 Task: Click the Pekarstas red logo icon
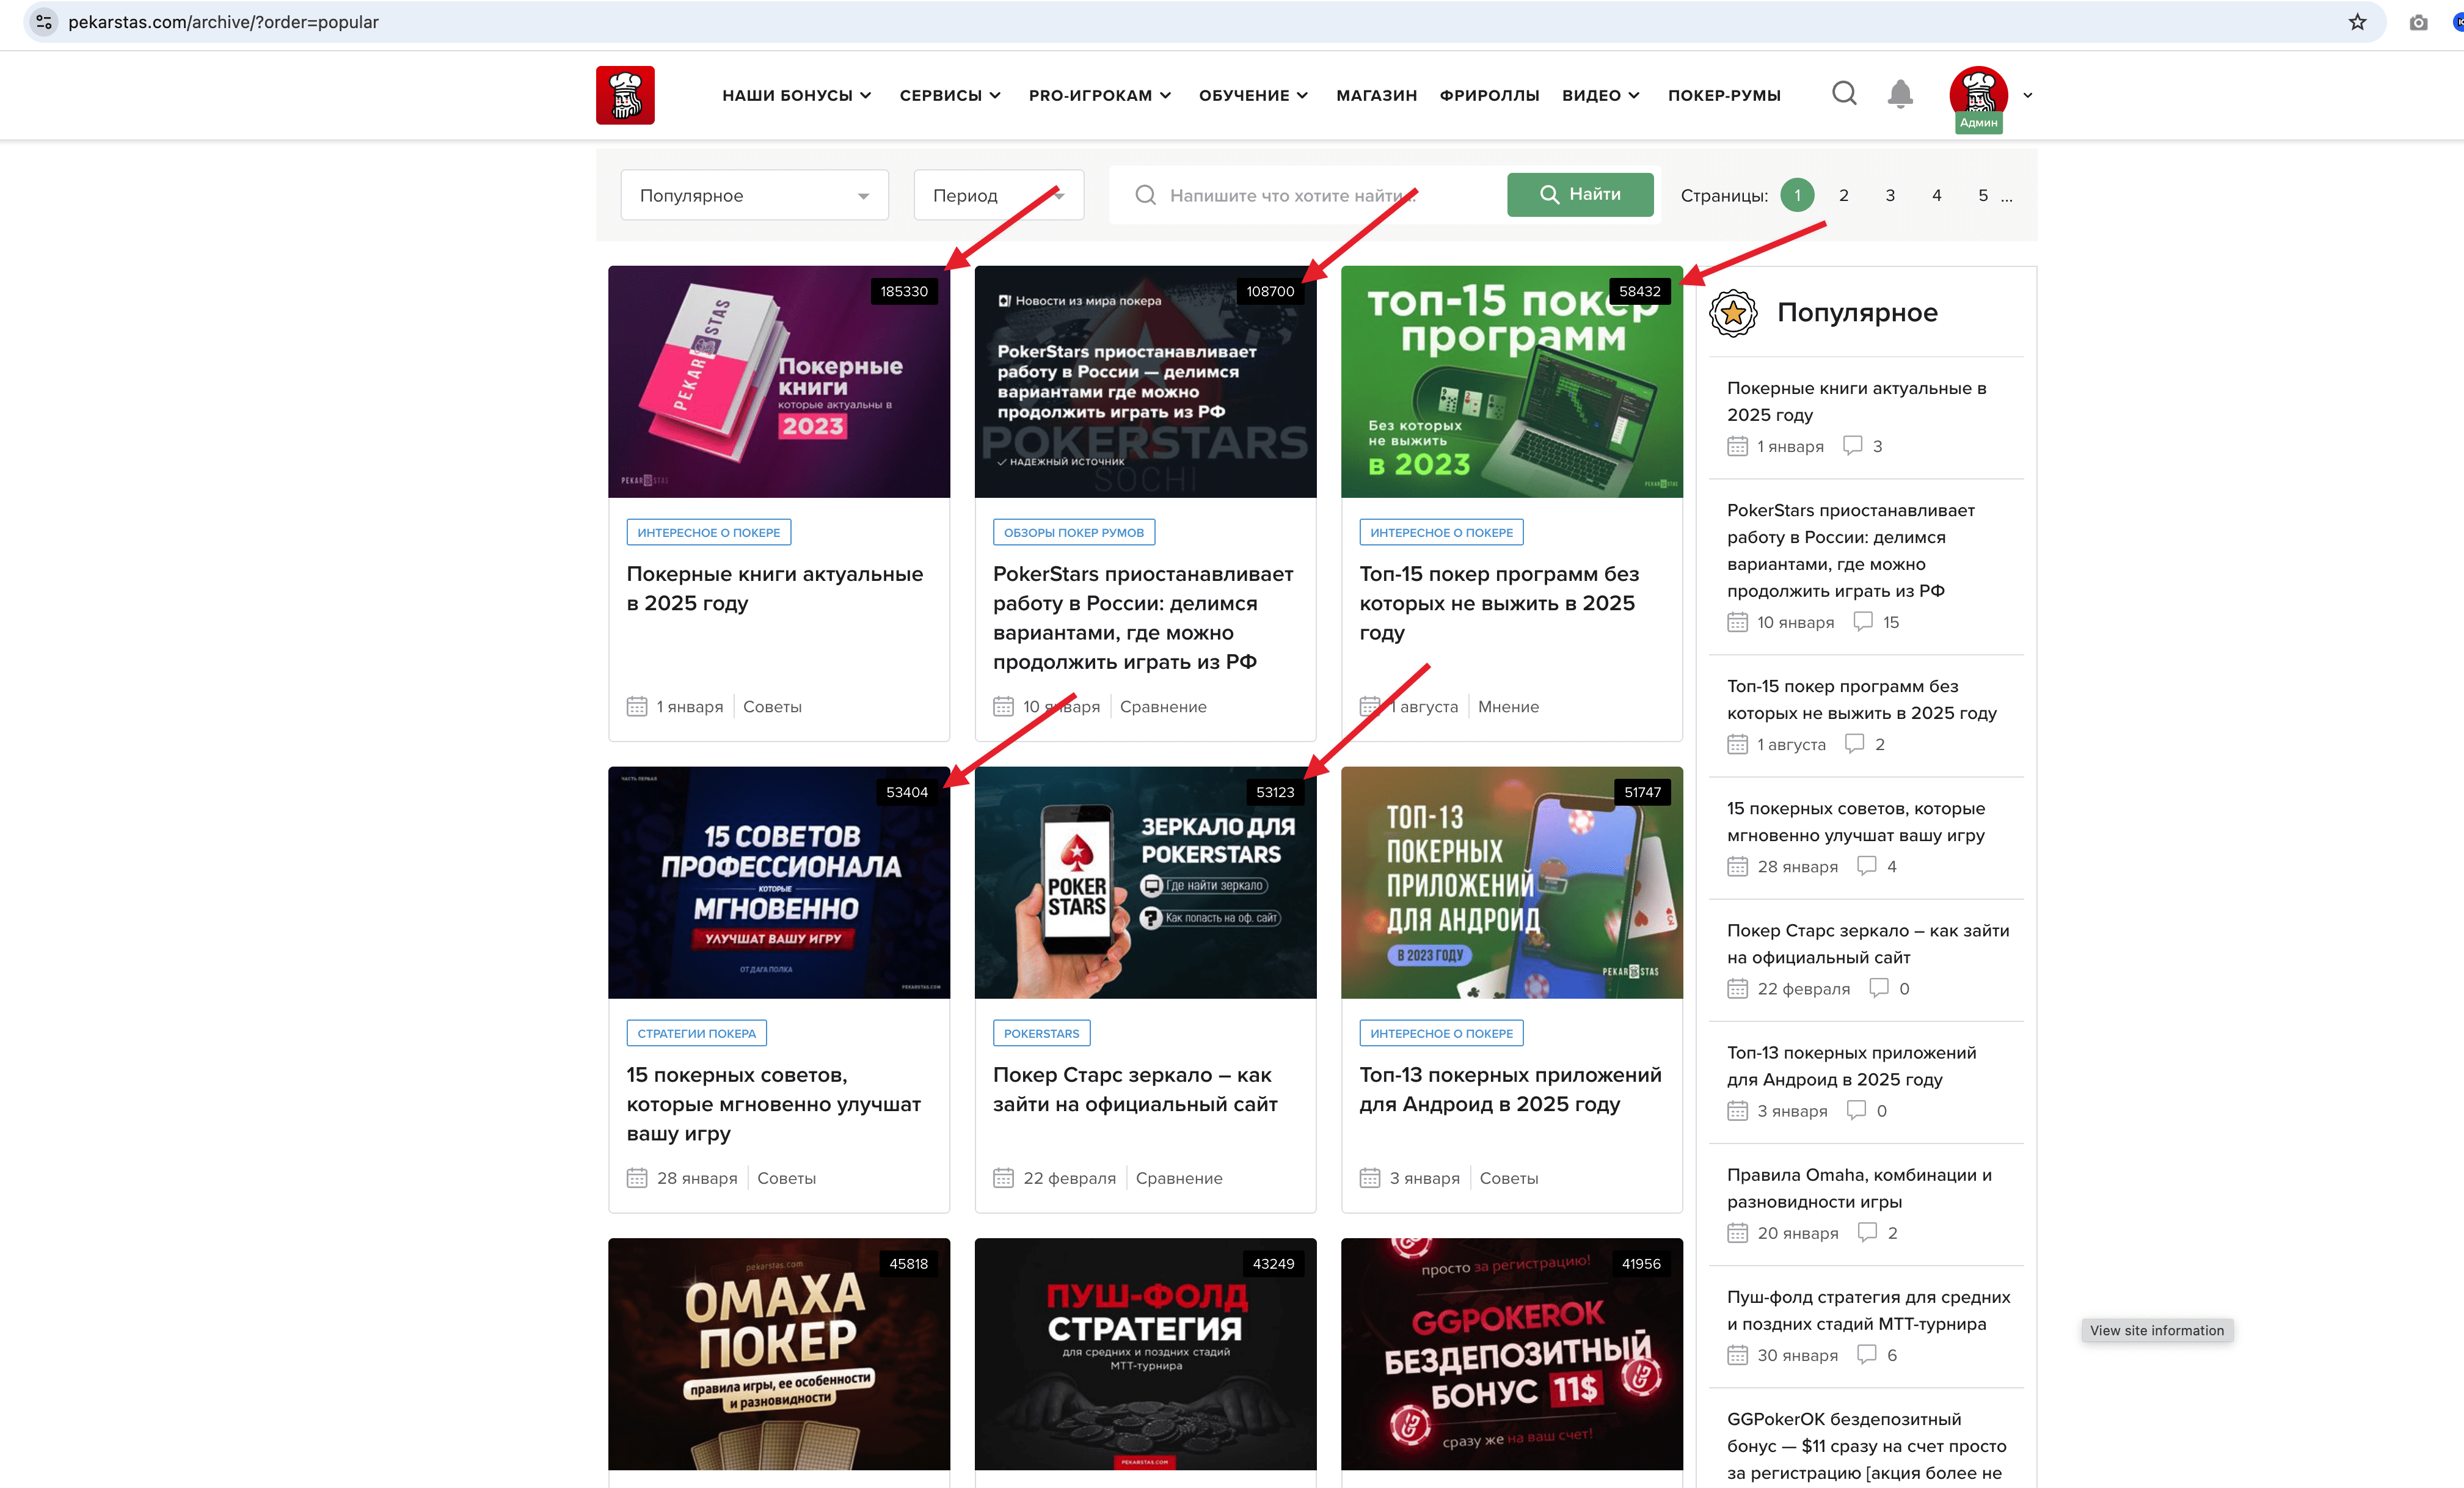pos(625,95)
